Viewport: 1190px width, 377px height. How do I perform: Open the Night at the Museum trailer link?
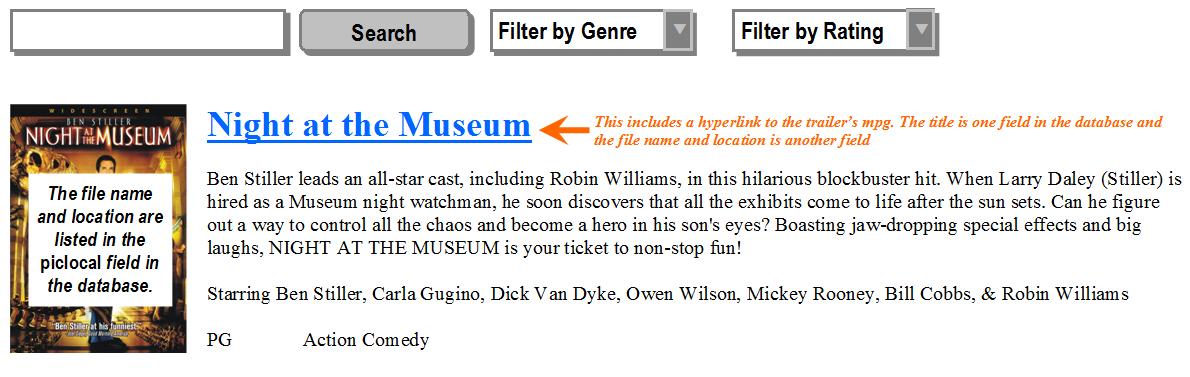click(x=369, y=125)
